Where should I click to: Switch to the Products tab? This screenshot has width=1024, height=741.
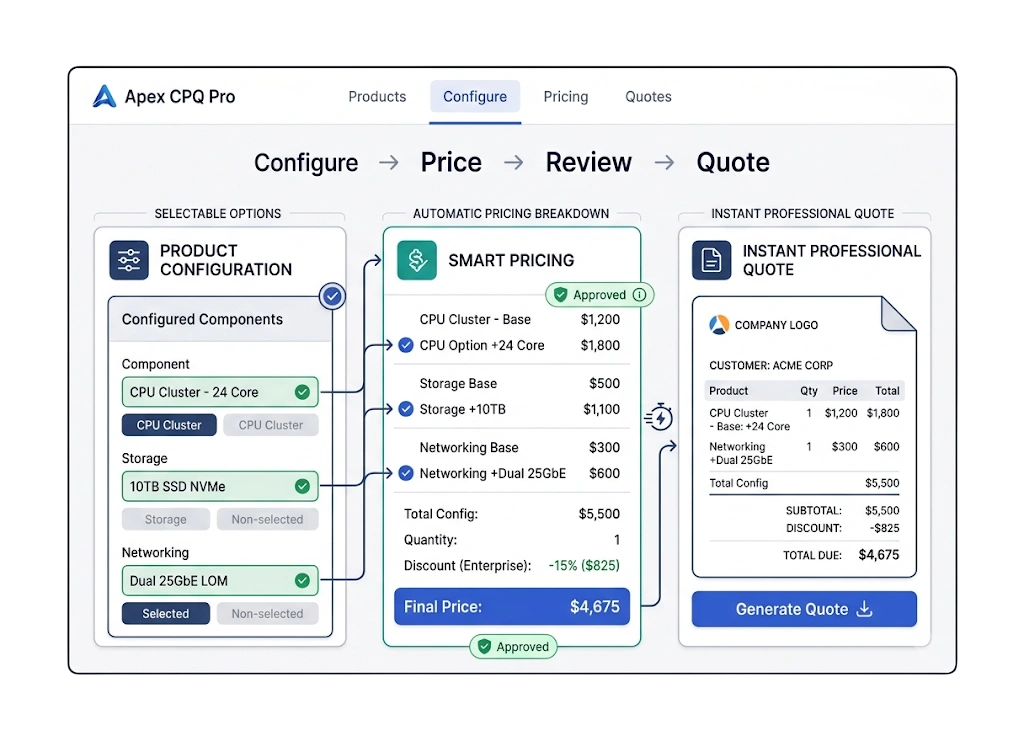click(x=377, y=97)
